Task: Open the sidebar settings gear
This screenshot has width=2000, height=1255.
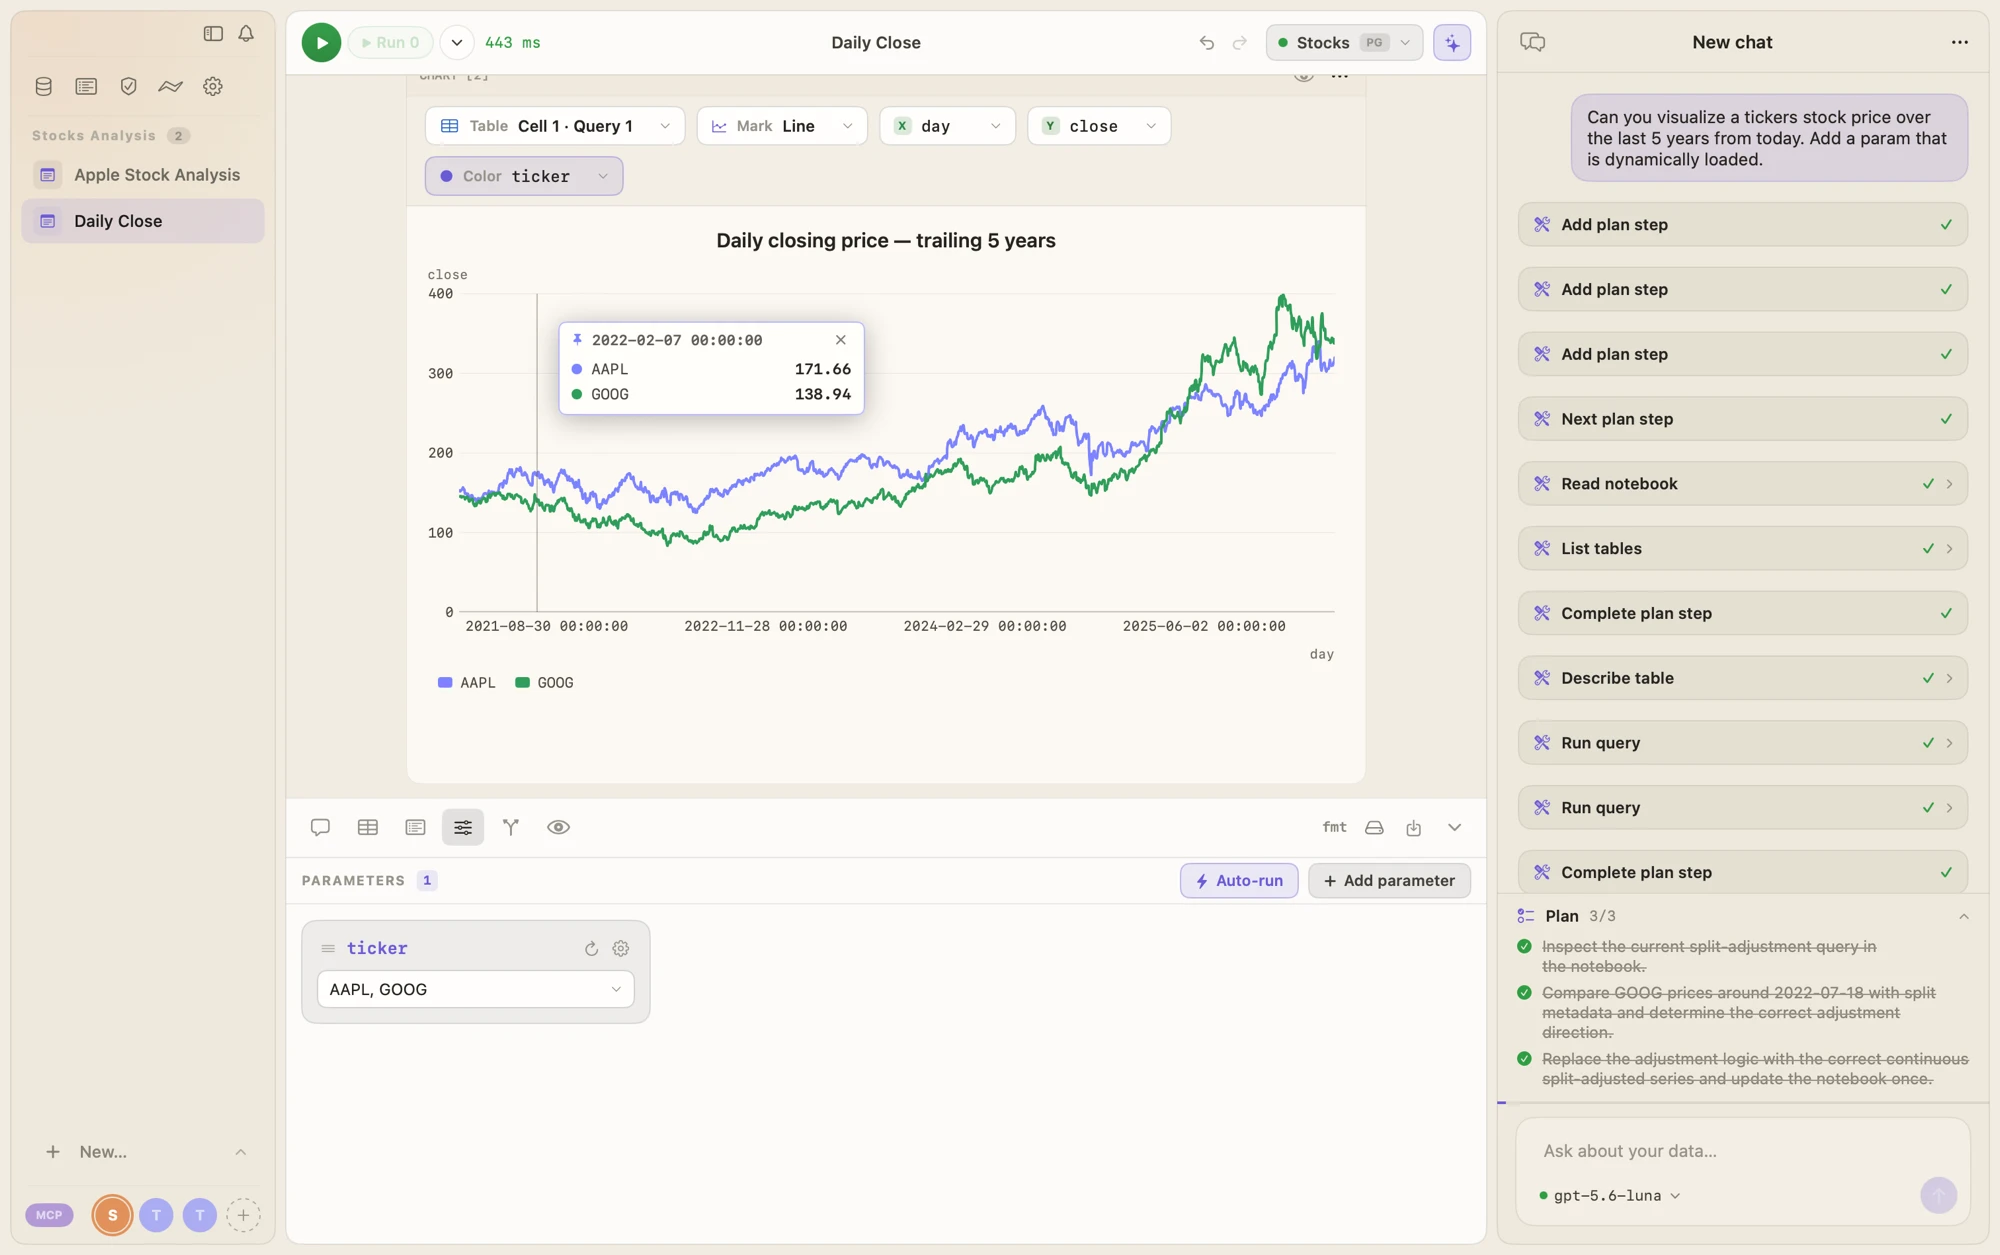Action: click(x=213, y=86)
